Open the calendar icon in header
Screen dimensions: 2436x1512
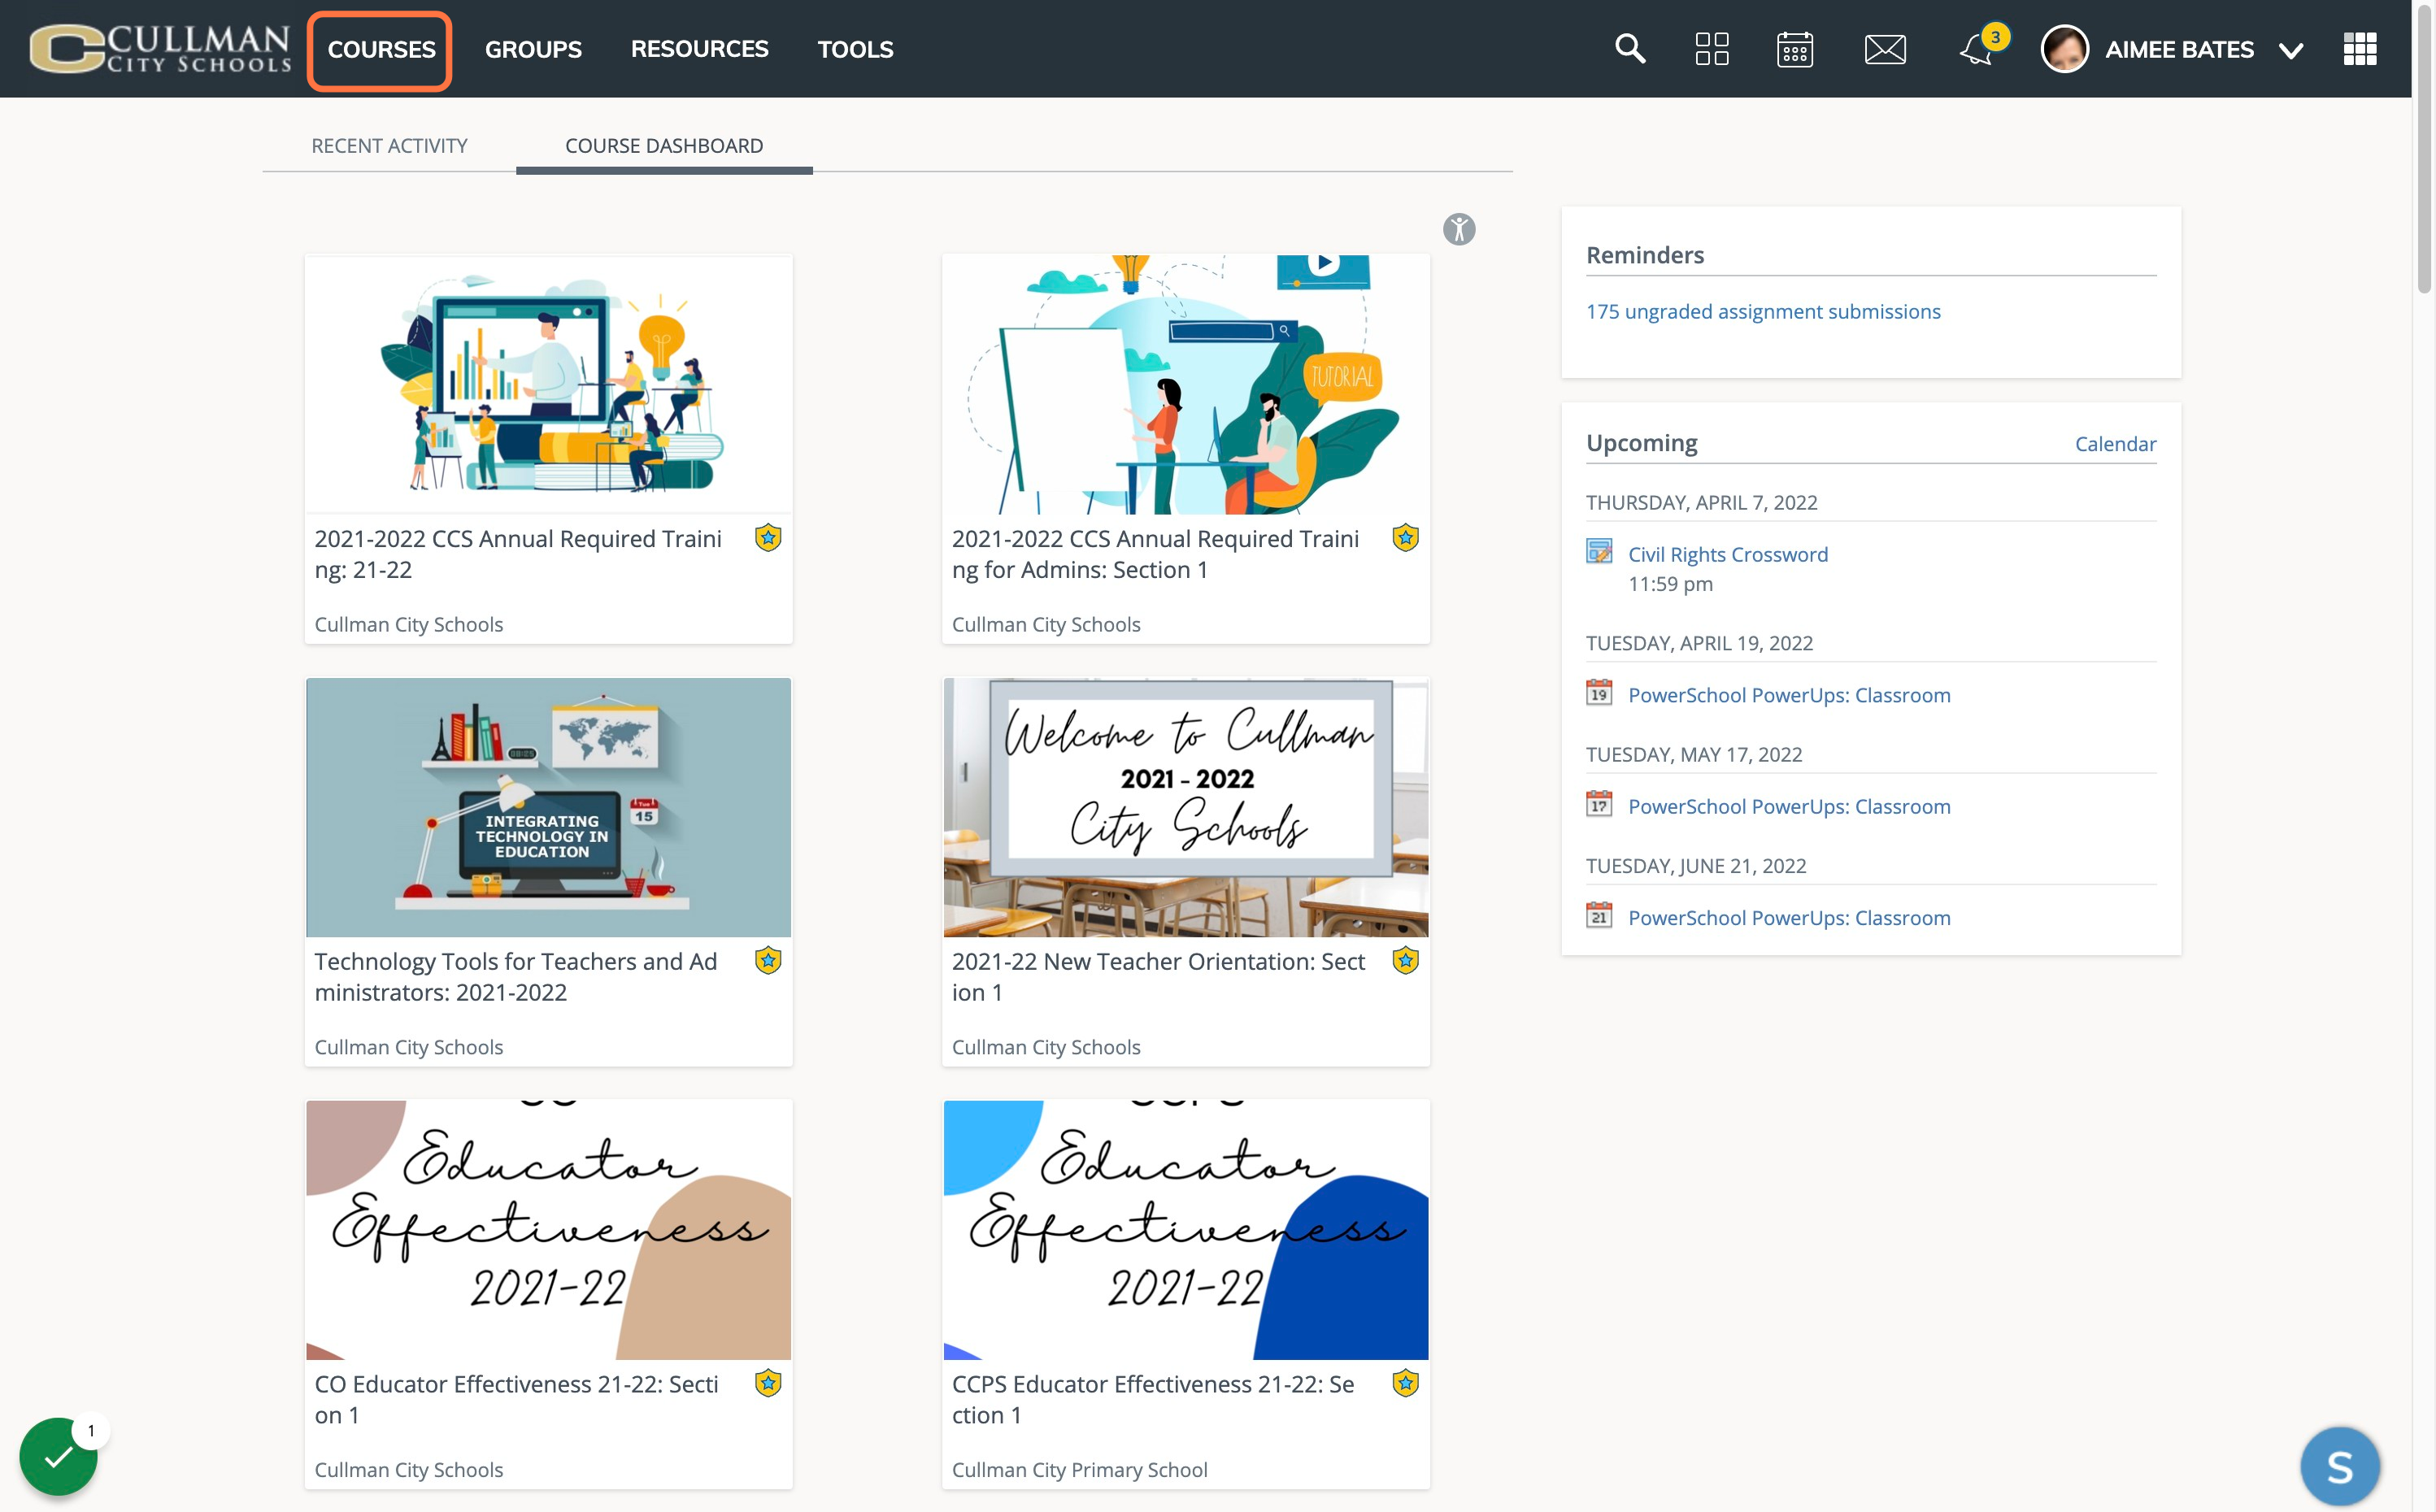click(x=1795, y=49)
